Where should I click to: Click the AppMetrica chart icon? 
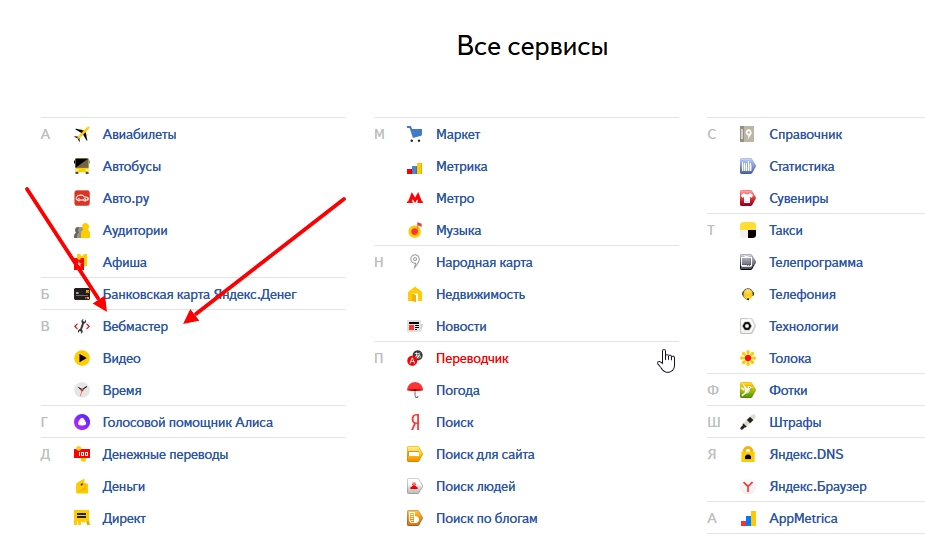point(747,519)
